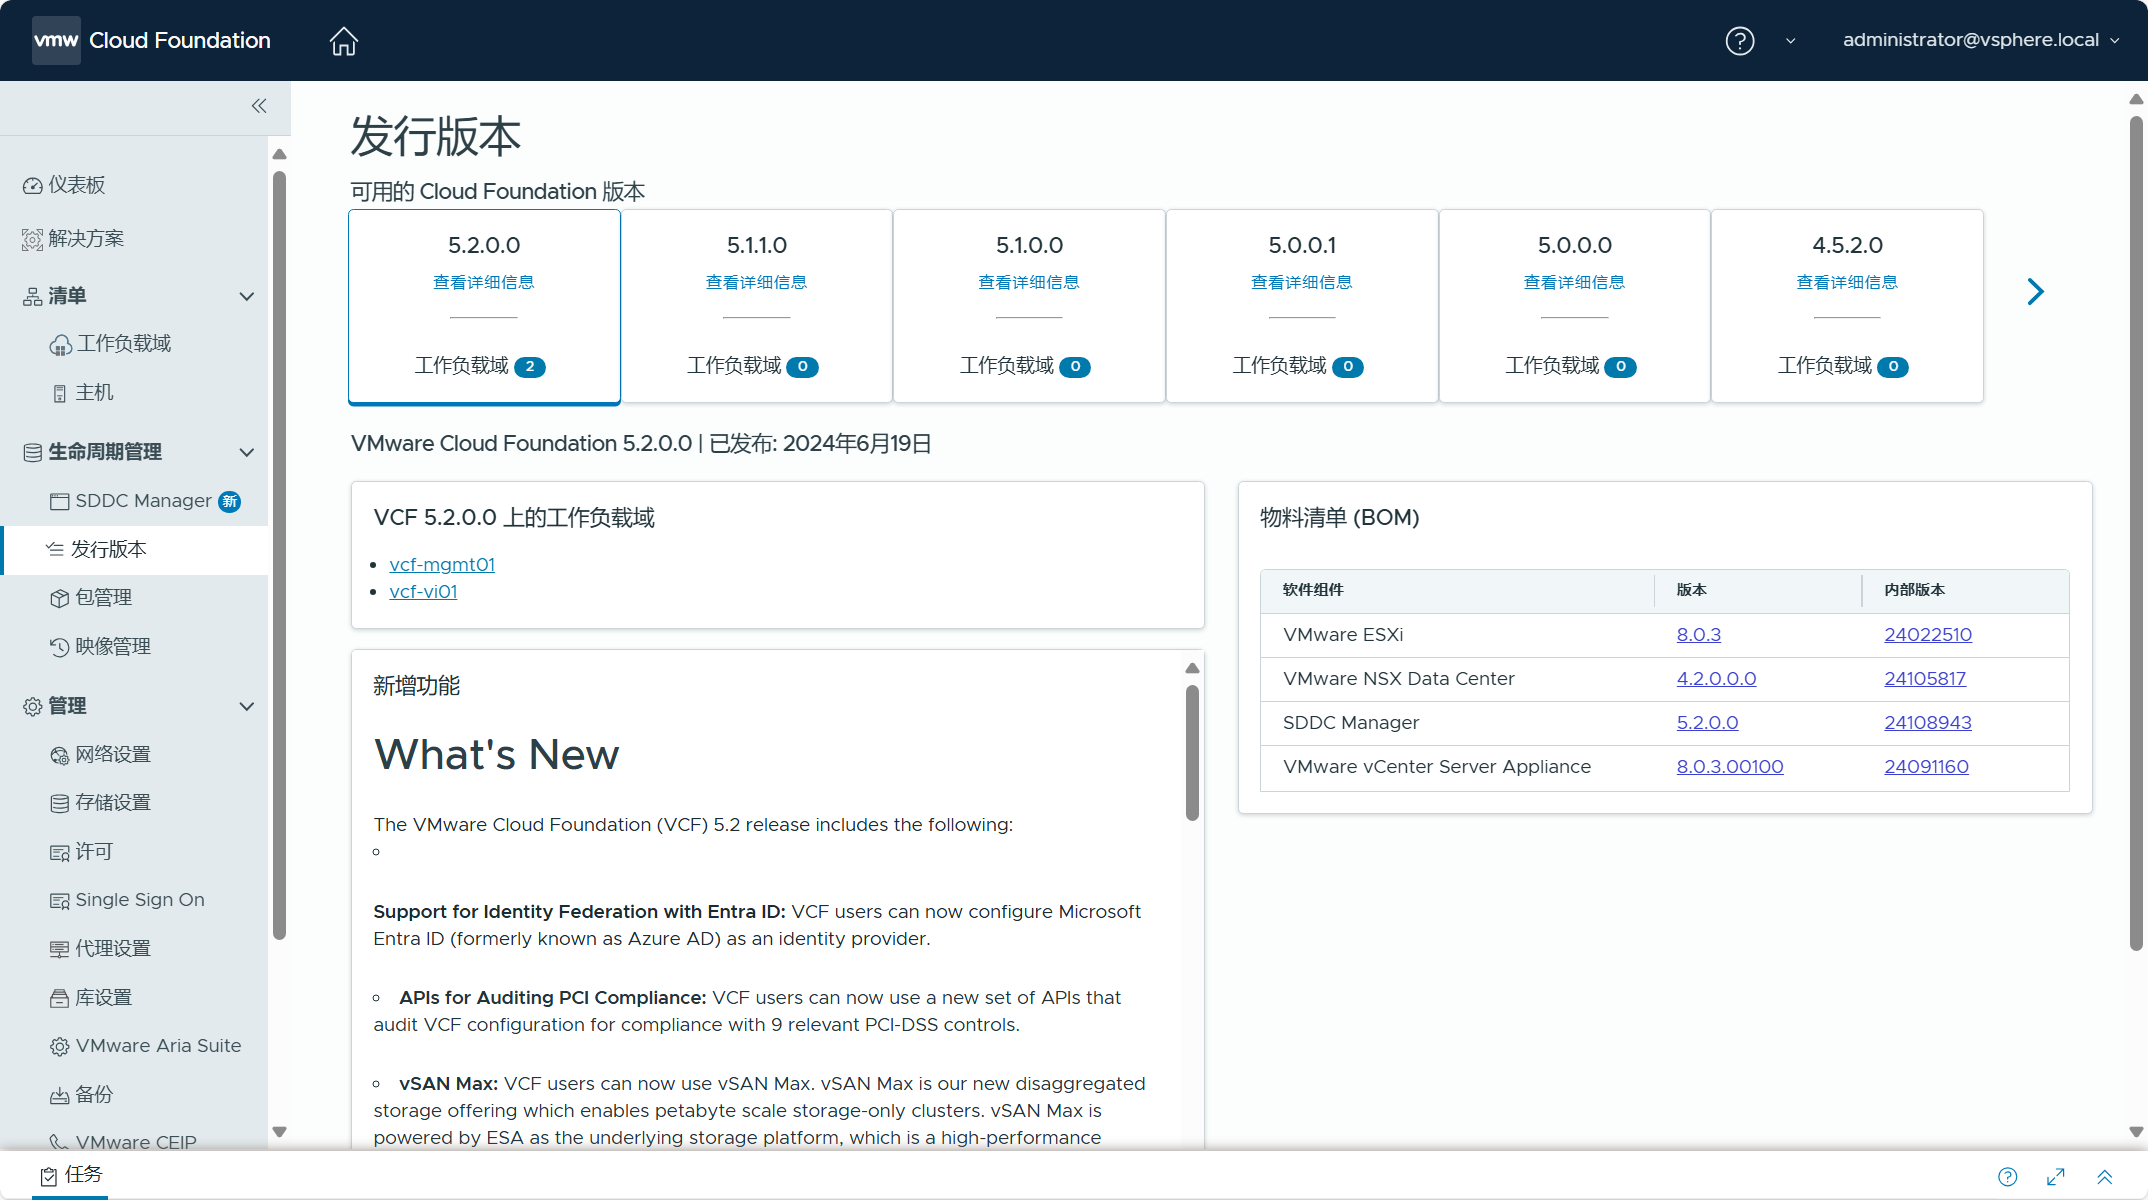Viewport: 2148px width, 1200px height.
Task: Open the help question mark icon
Action: coord(1739,41)
